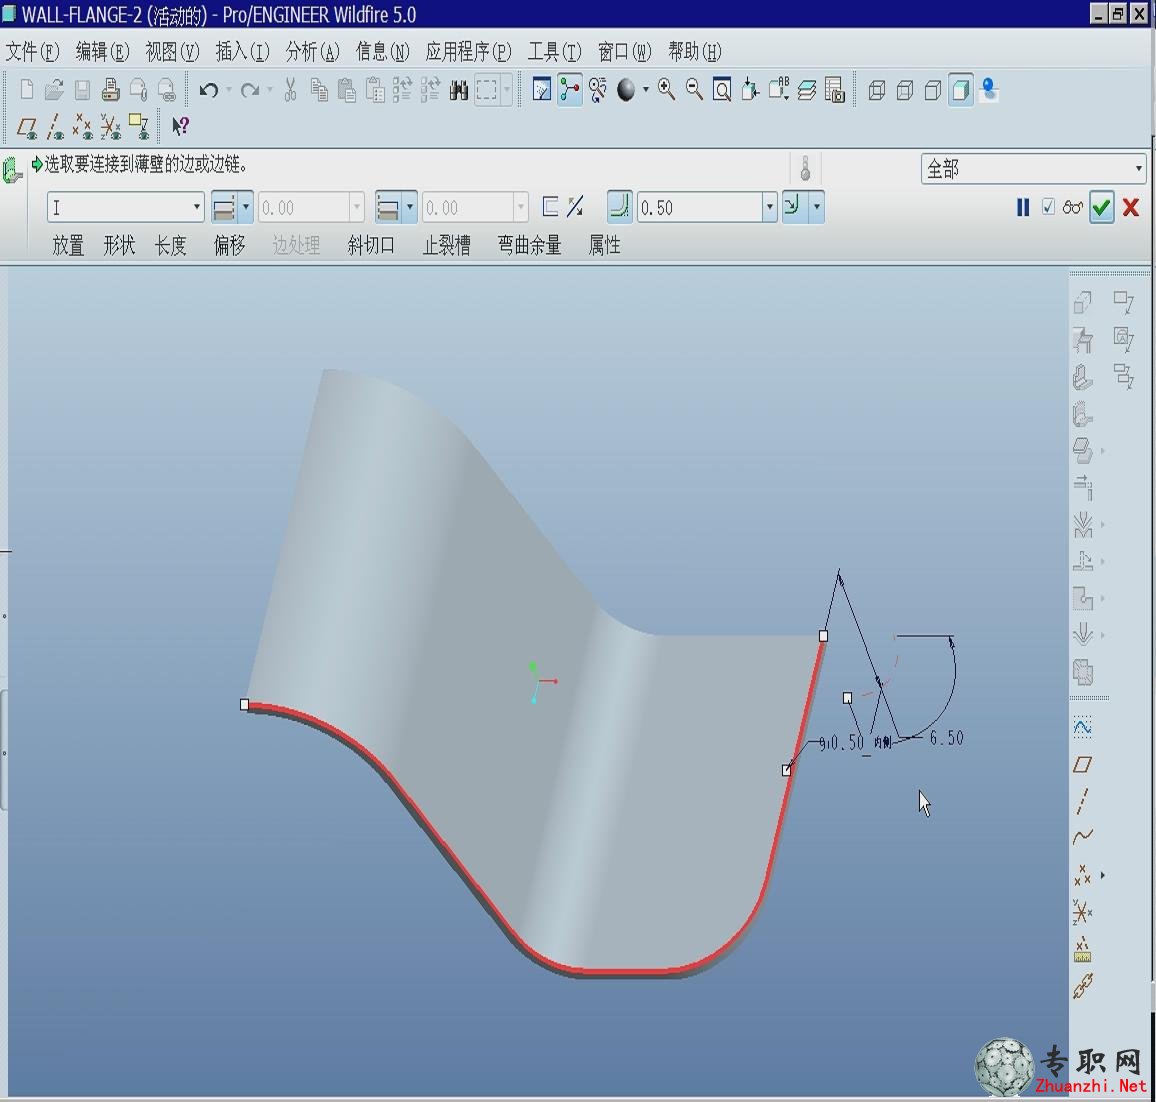Image resolution: width=1156 pixels, height=1102 pixels.
Task: Open the 分析(A) menu
Action: tap(313, 52)
